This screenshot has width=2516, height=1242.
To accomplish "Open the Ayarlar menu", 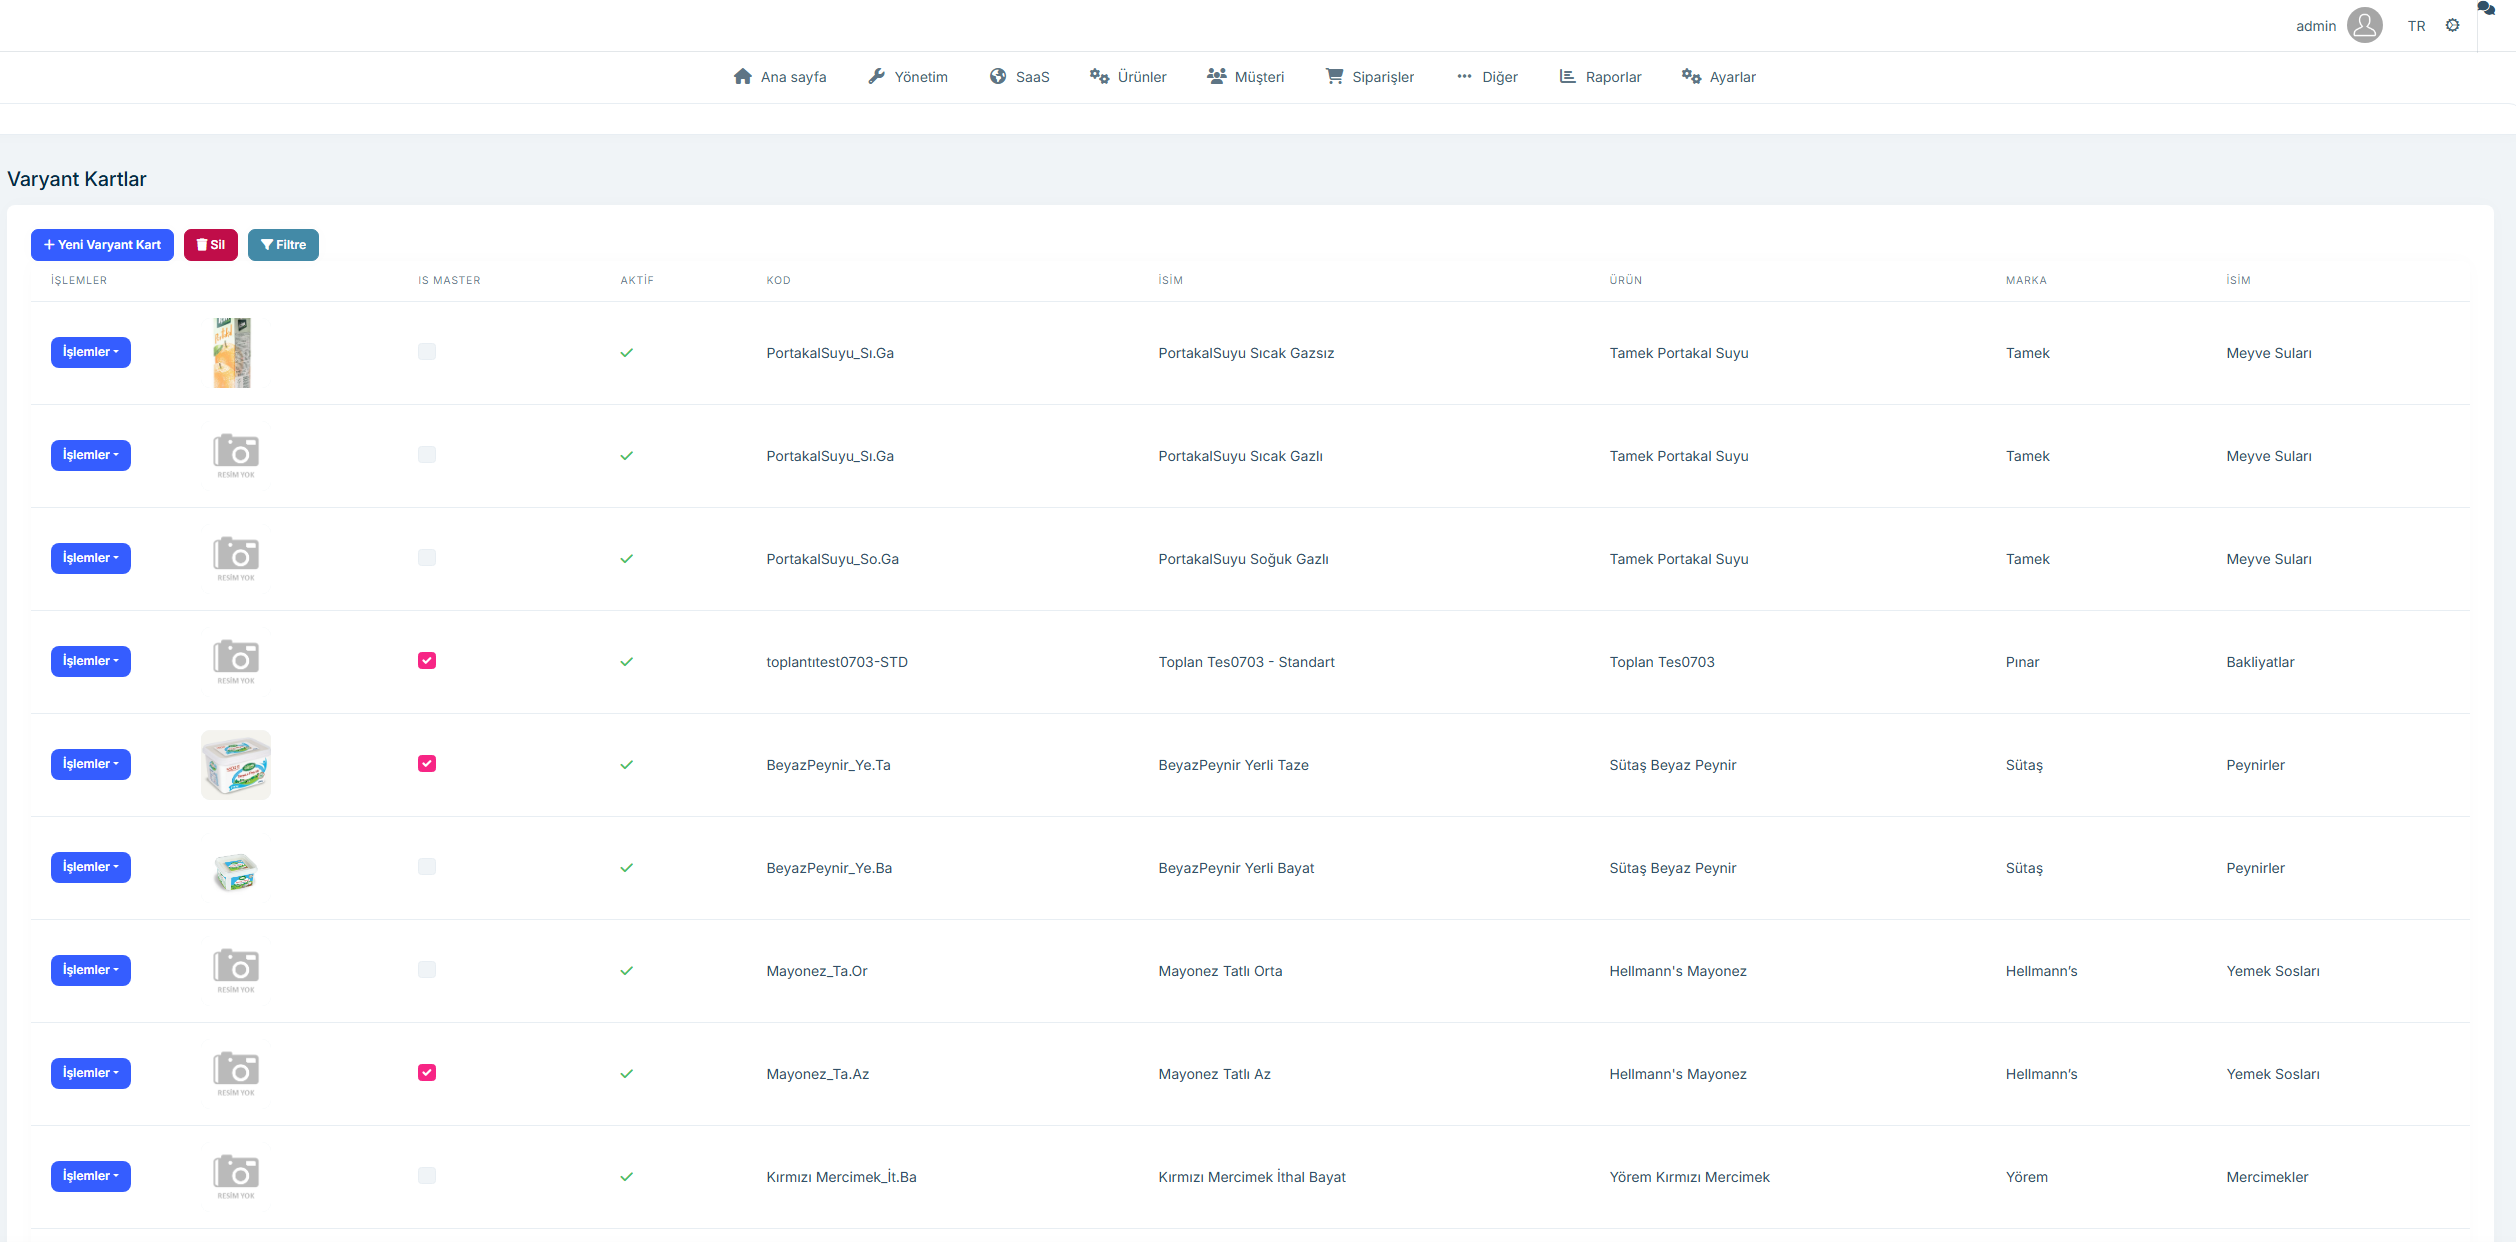I will (x=1719, y=77).
